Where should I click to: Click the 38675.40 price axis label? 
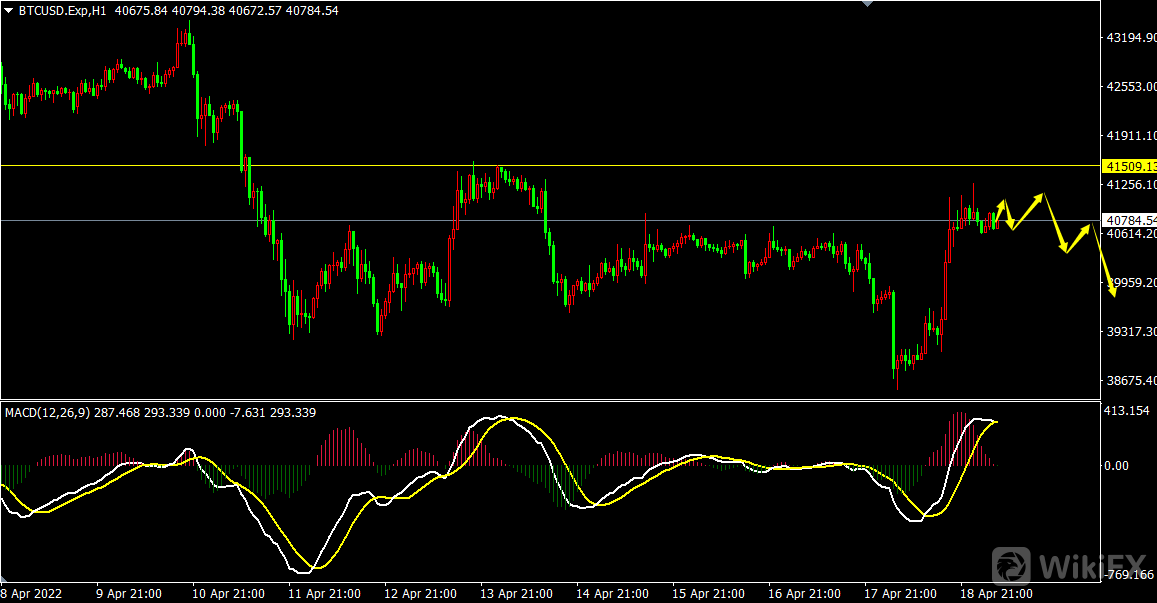(1131, 381)
